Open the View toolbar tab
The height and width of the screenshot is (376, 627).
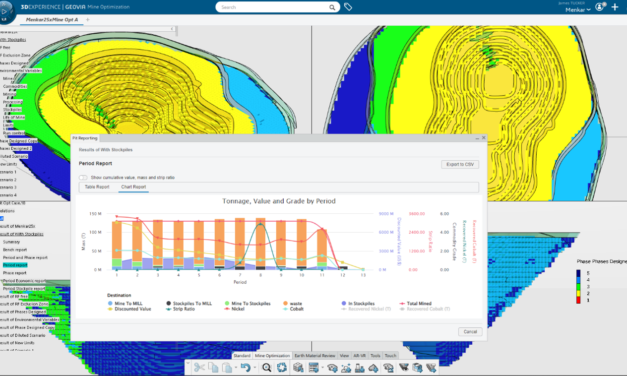tap(344, 355)
